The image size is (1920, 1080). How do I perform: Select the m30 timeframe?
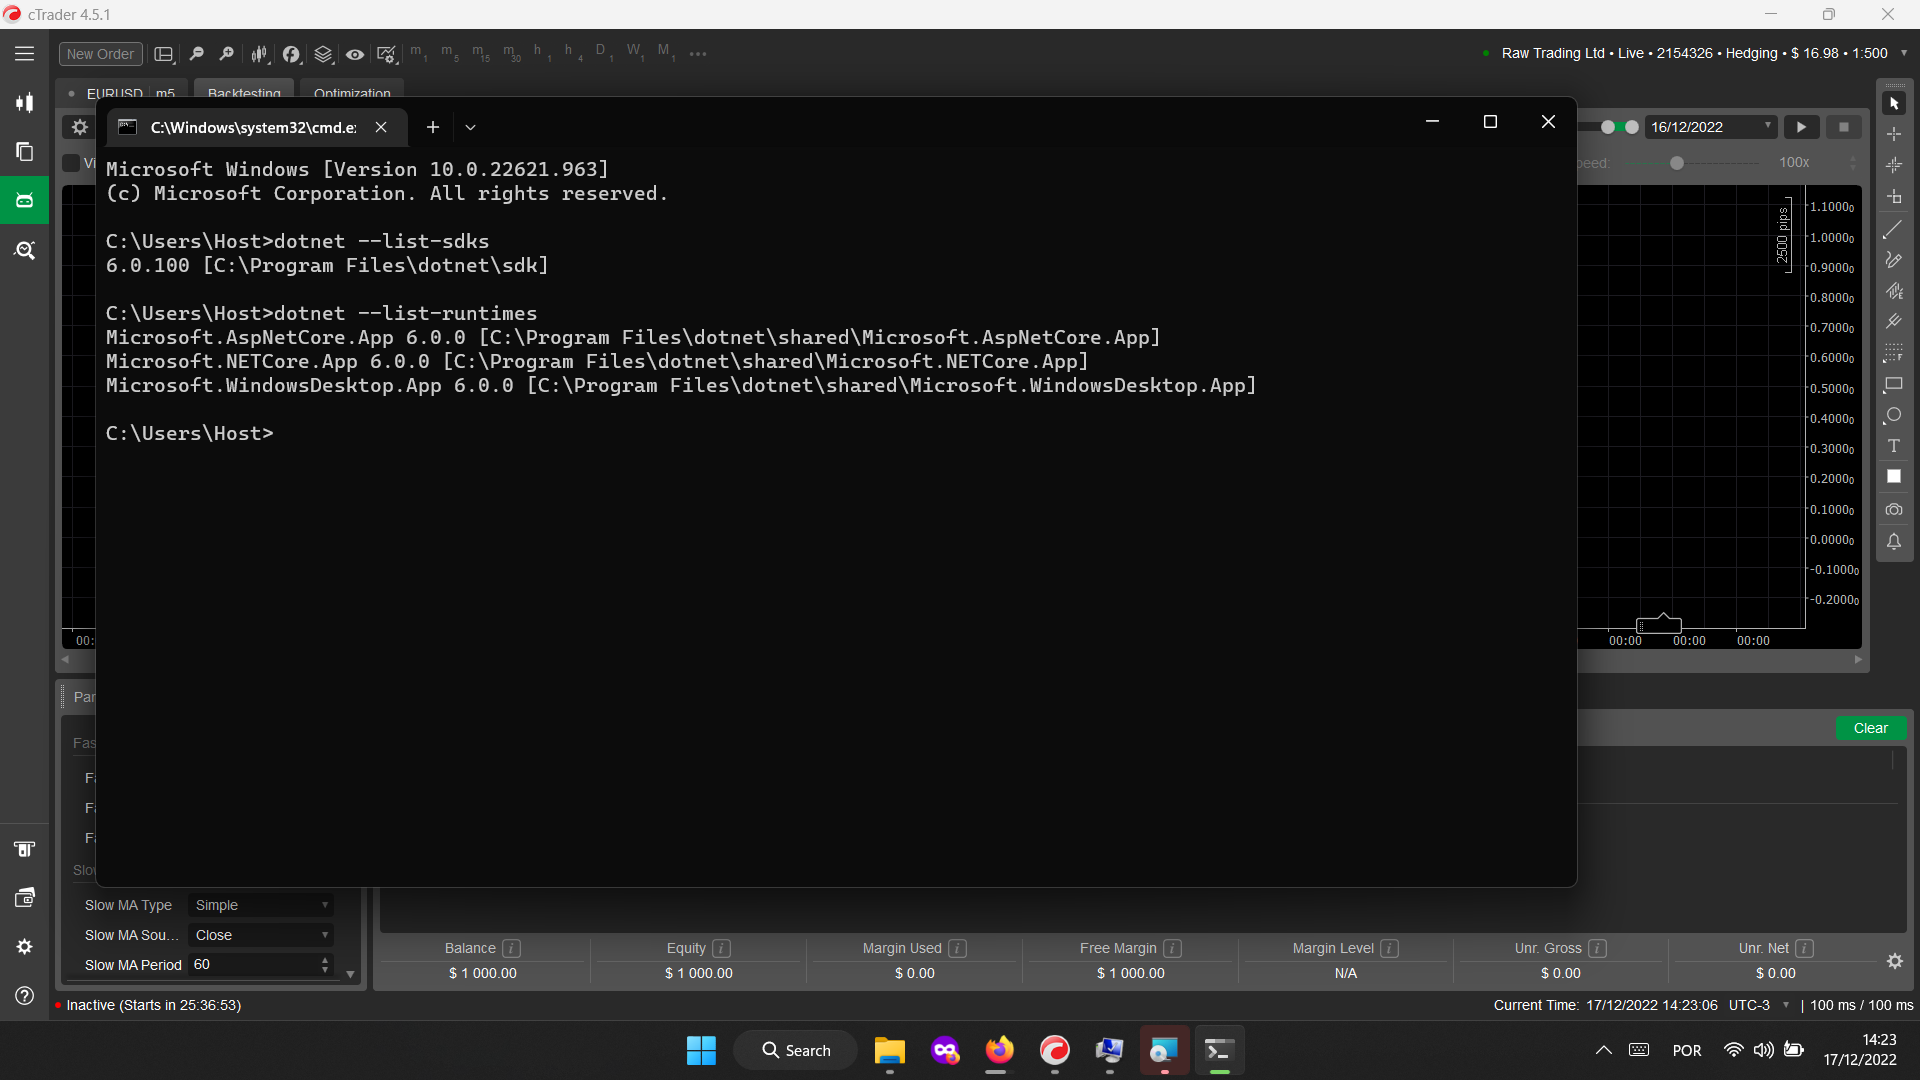tap(512, 52)
